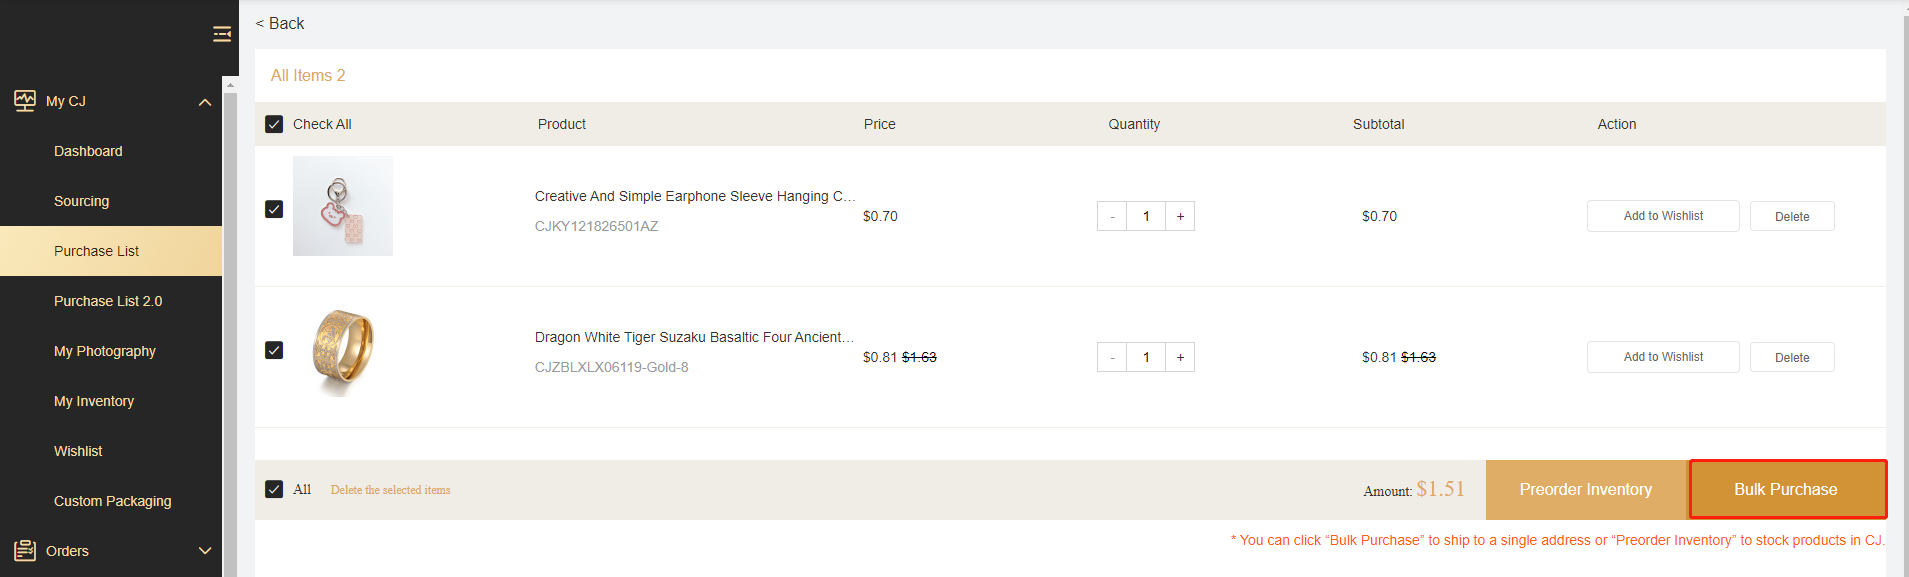Click the Bulk Purchase button
This screenshot has height=577, width=1909.
coord(1786,489)
